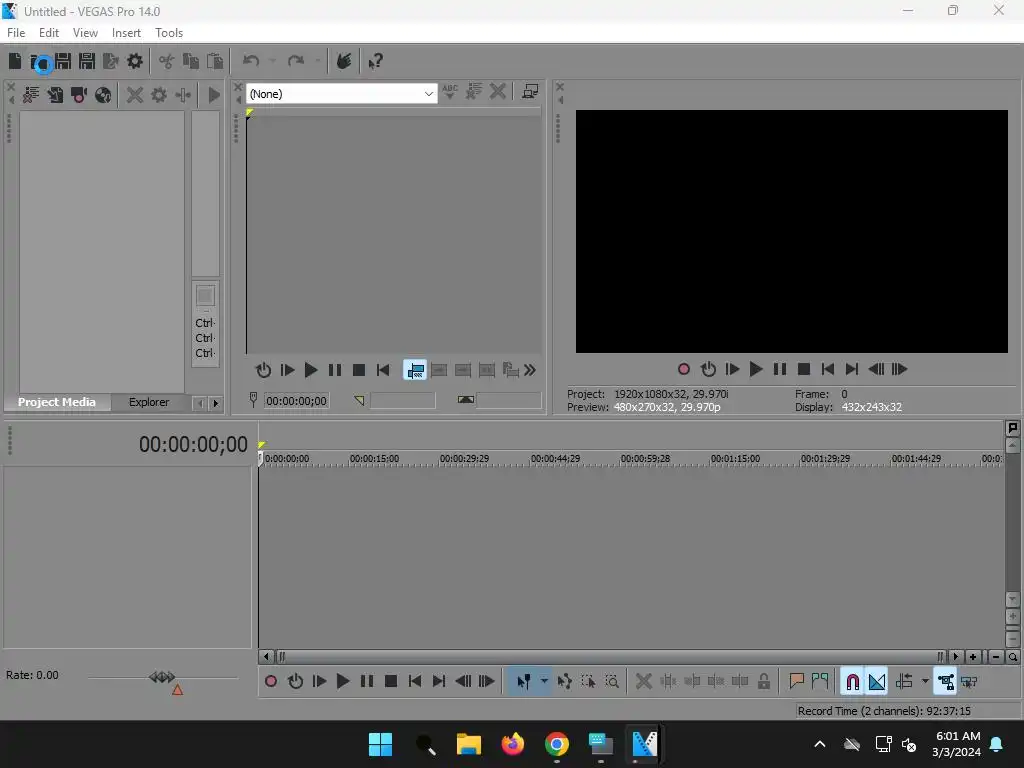Click the Trimmer sort ABC icon
Image resolution: width=1024 pixels, height=768 pixels.
pos(450,91)
